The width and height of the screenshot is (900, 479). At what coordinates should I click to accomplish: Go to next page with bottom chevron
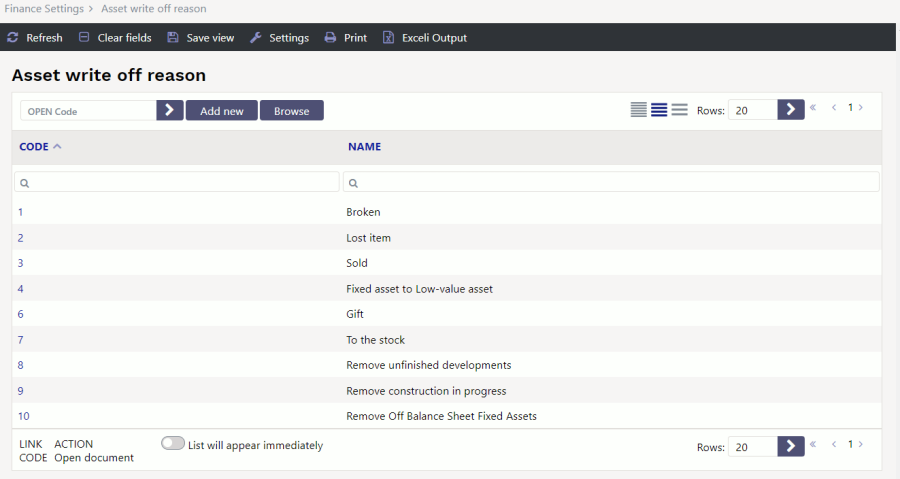860,444
